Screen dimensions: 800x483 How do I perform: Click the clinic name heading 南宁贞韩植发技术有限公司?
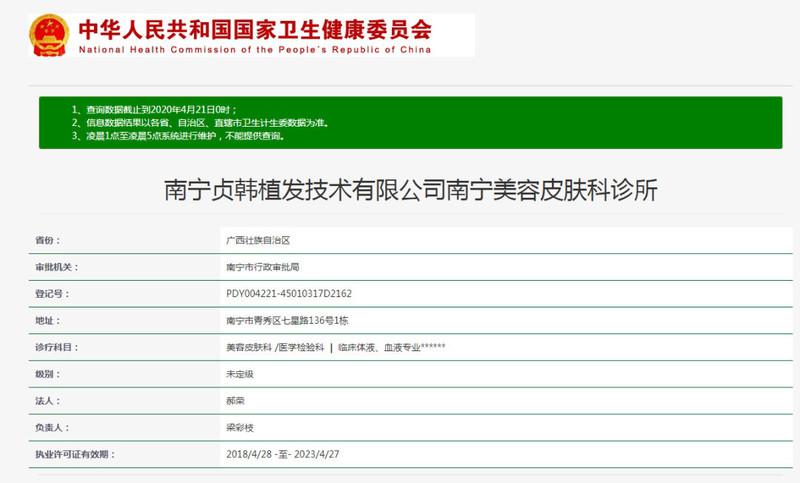pyautogui.click(x=410, y=190)
